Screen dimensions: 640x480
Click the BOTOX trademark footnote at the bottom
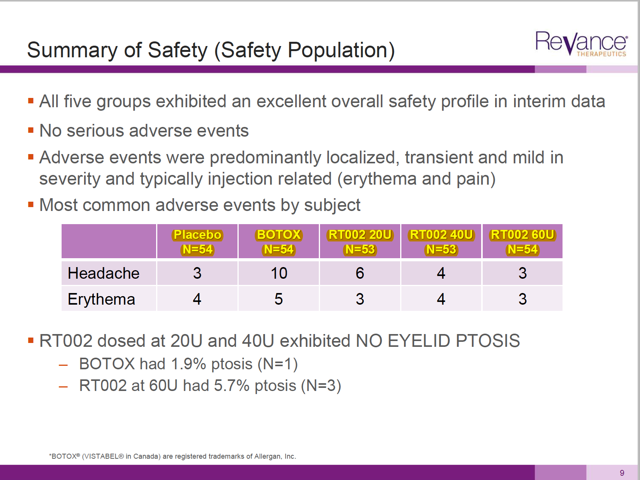coord(172,456)
